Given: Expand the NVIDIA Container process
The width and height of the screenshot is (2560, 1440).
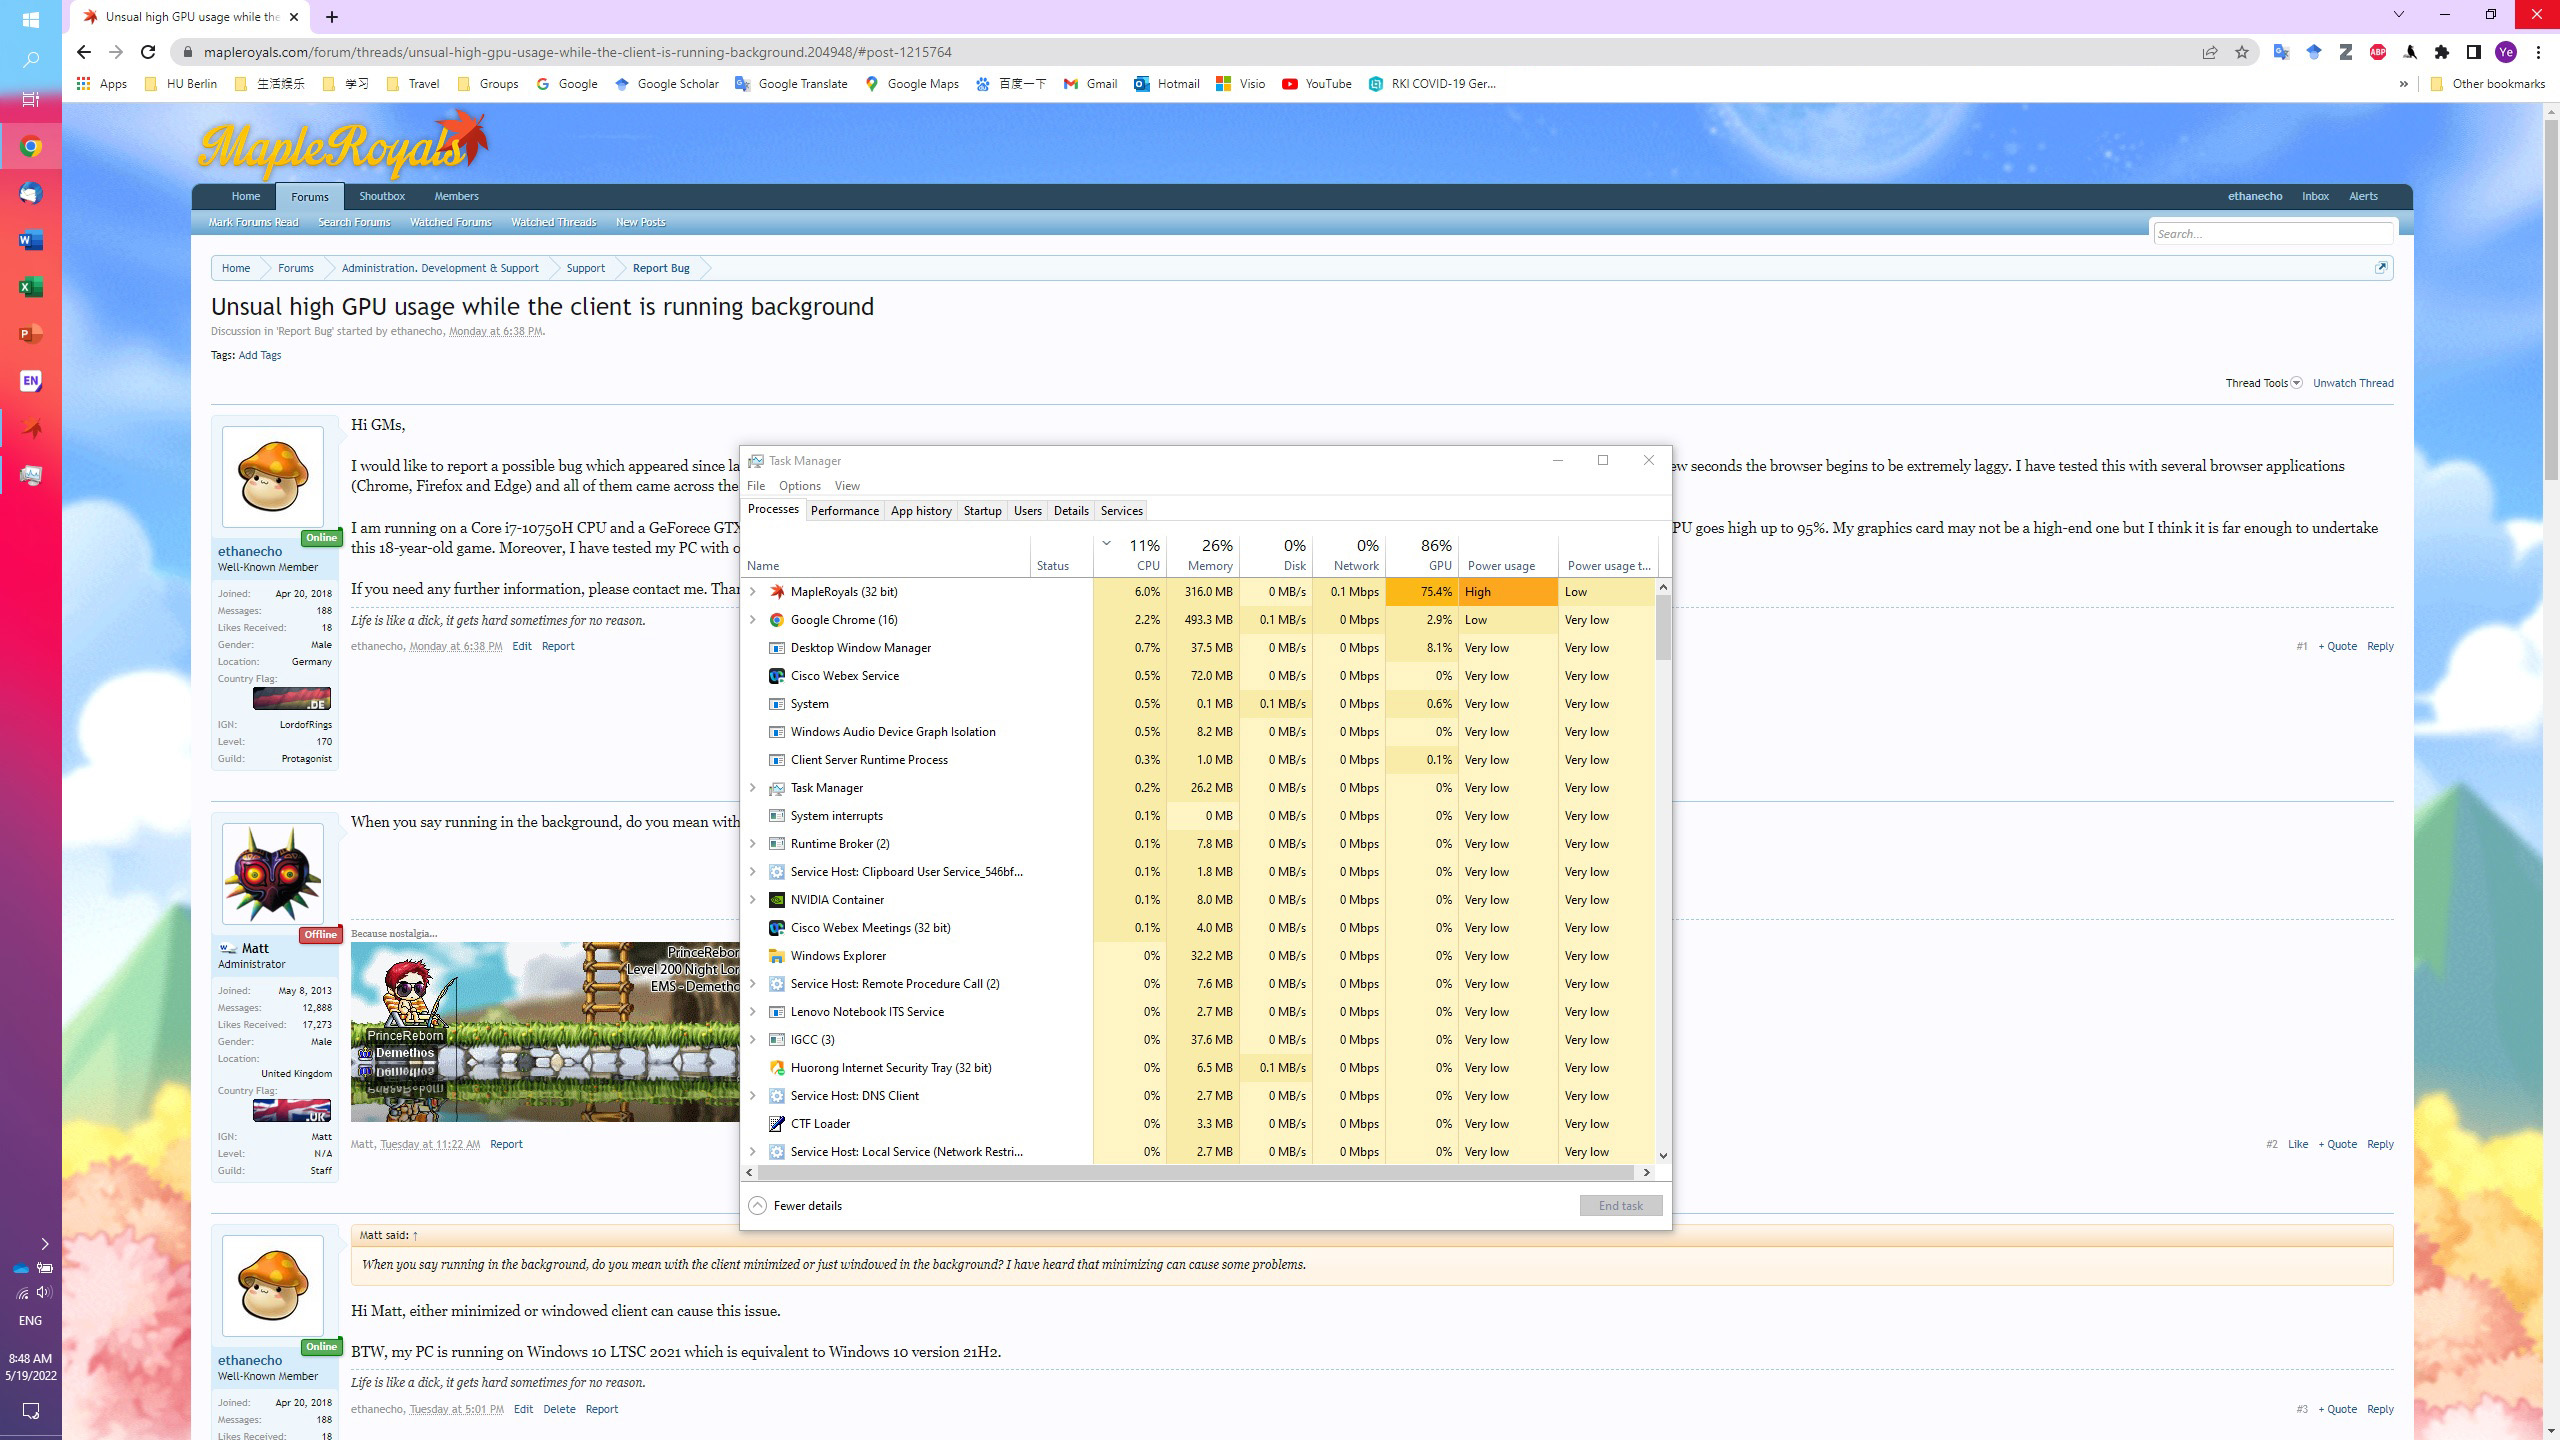Looking at the screenshot, I should [x=753, y=900].
